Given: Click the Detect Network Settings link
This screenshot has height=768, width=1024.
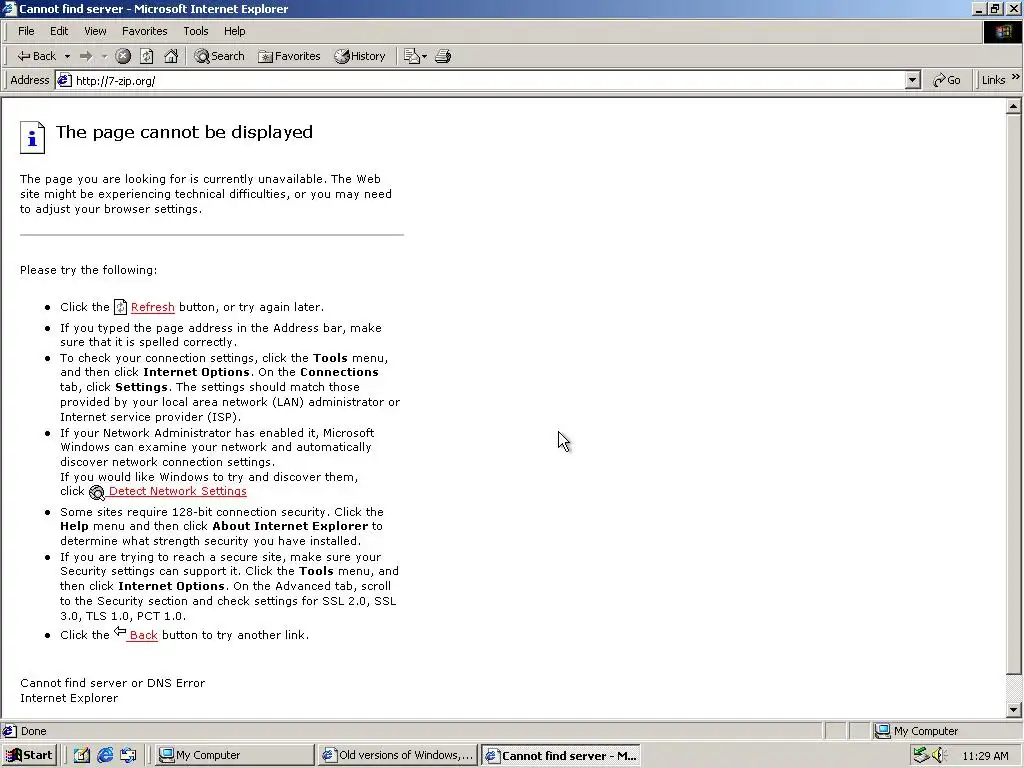Looking at the screenshot, I should click(x=178, y=491).
